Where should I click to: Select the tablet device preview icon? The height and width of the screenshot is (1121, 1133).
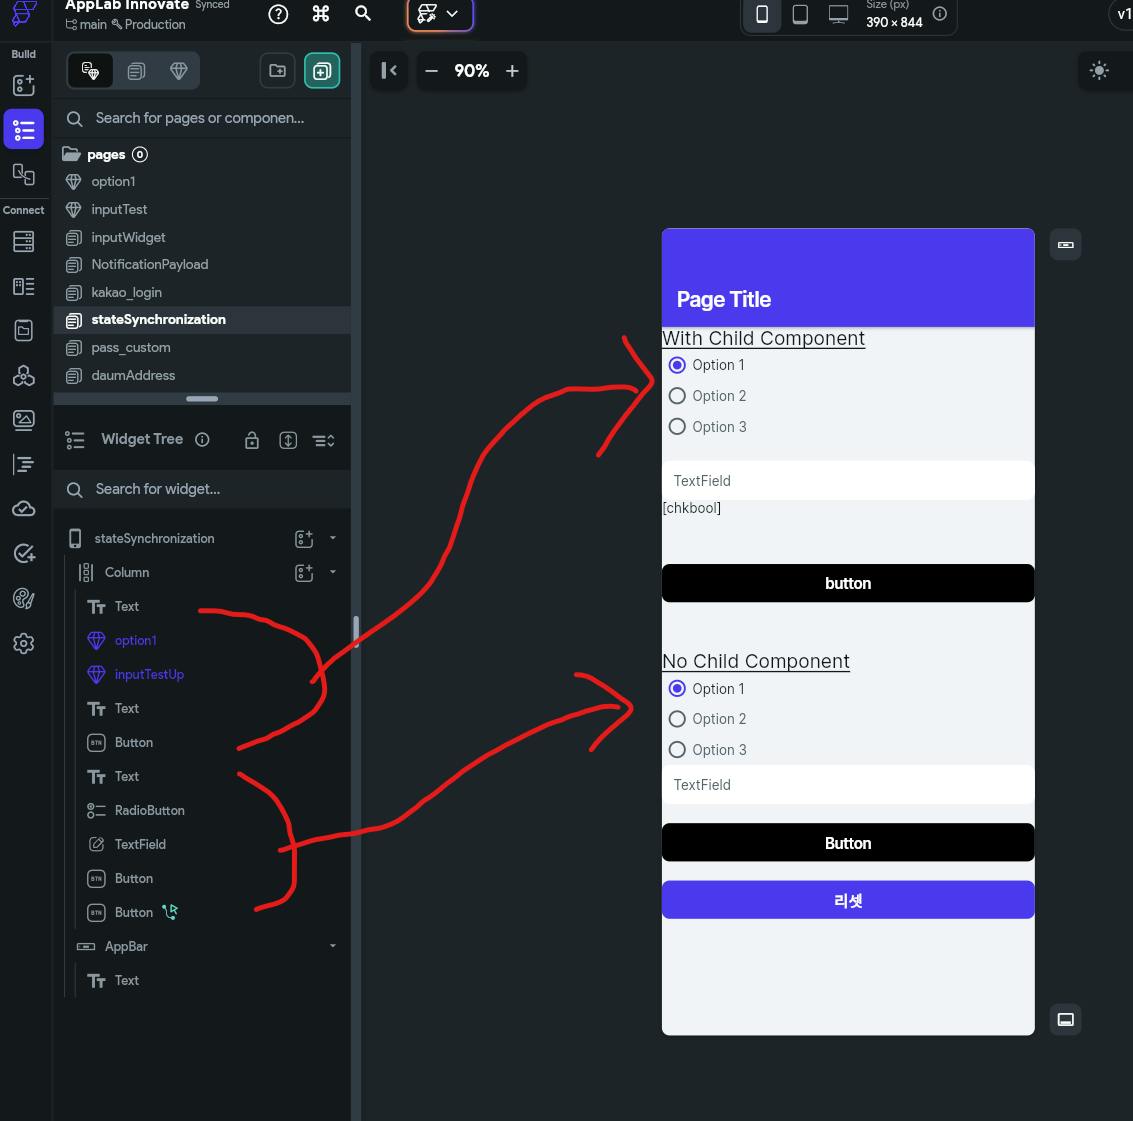pos(800,14)
